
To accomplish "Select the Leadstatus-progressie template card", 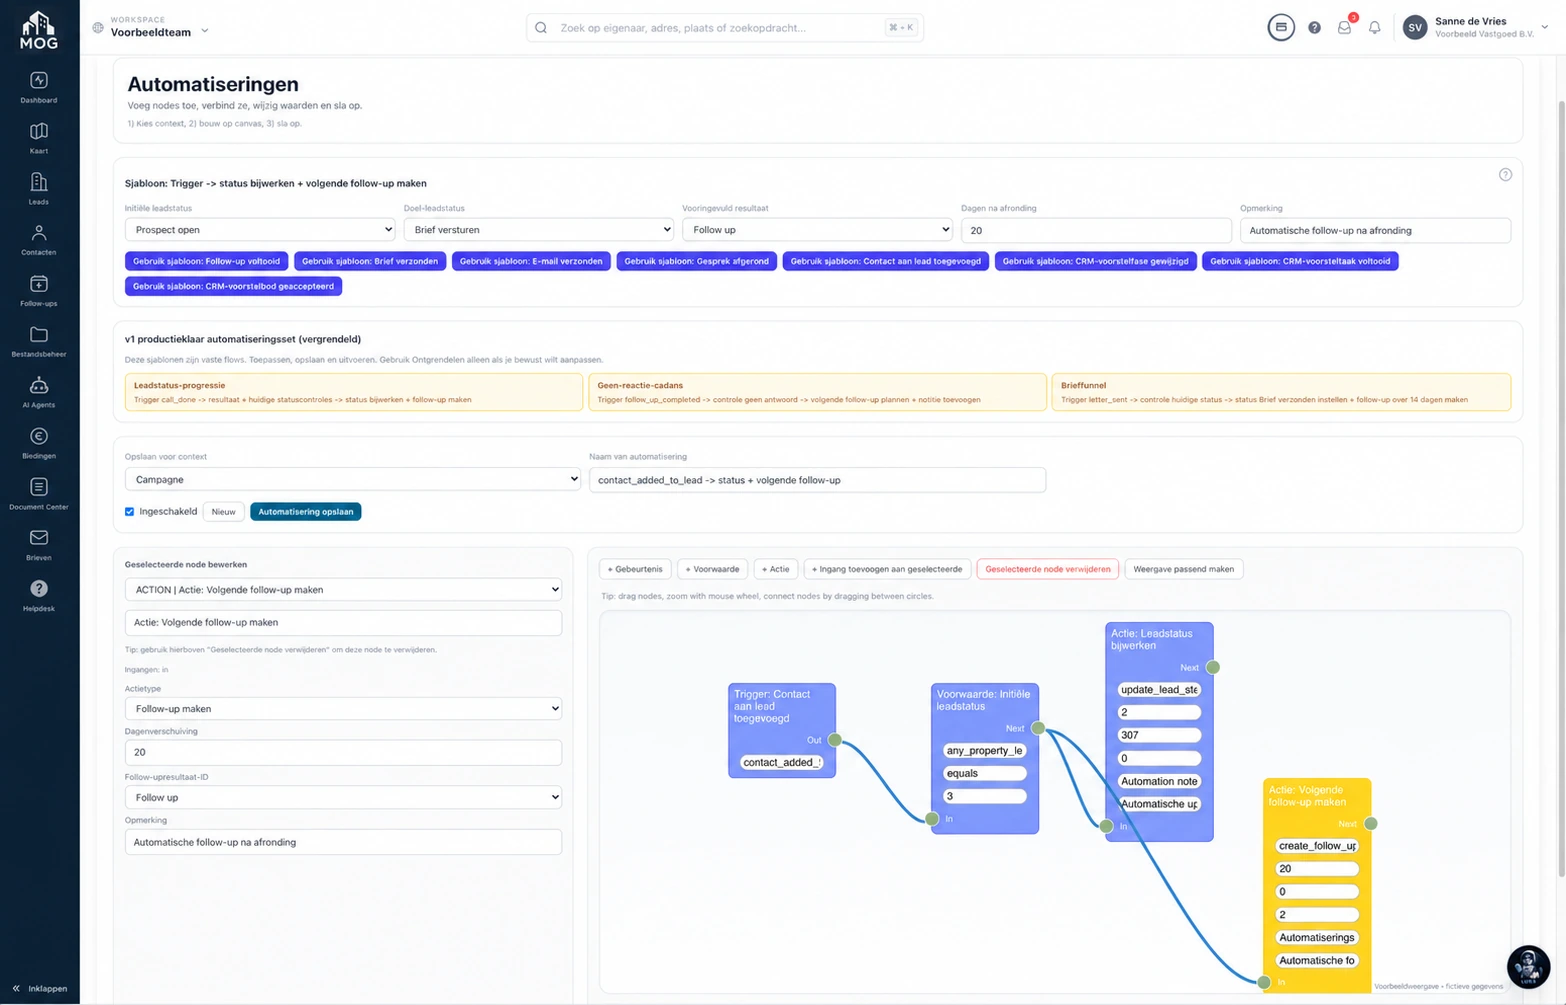I will coord(354,392).
